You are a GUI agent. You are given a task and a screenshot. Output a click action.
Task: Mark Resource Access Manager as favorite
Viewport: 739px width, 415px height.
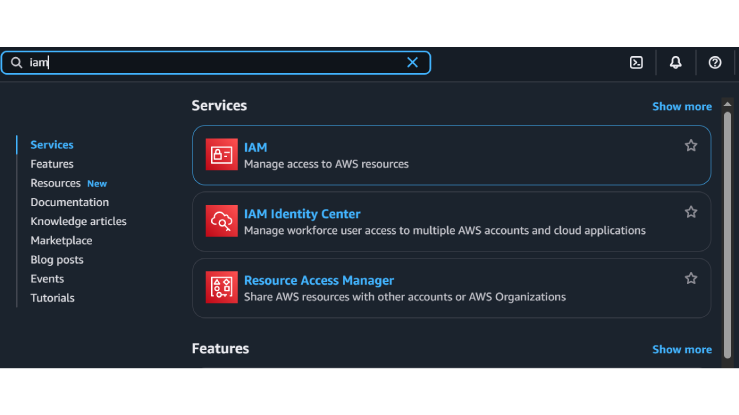pyautogui.click(x=691, y=279)
